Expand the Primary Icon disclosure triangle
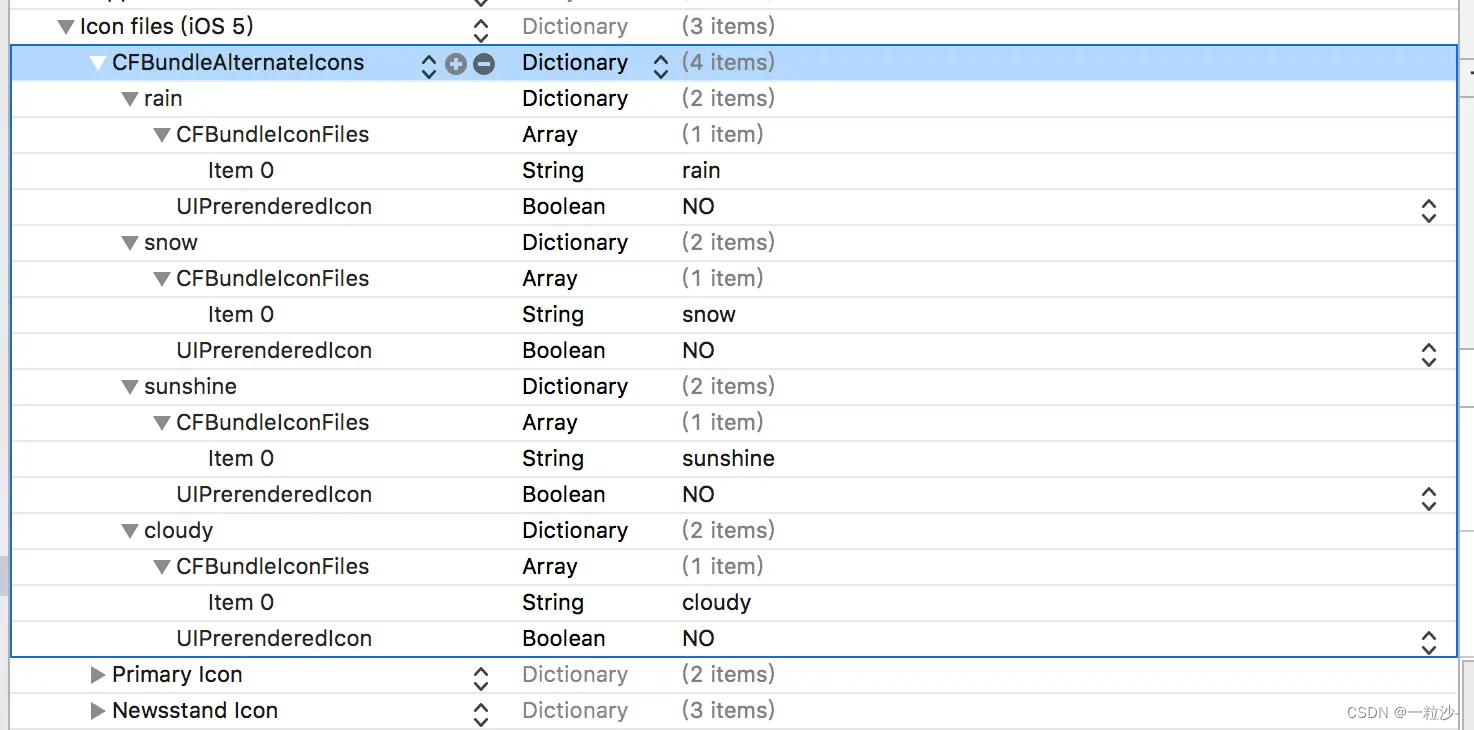Screen dimensions: 1474x730 pos(98,675)
